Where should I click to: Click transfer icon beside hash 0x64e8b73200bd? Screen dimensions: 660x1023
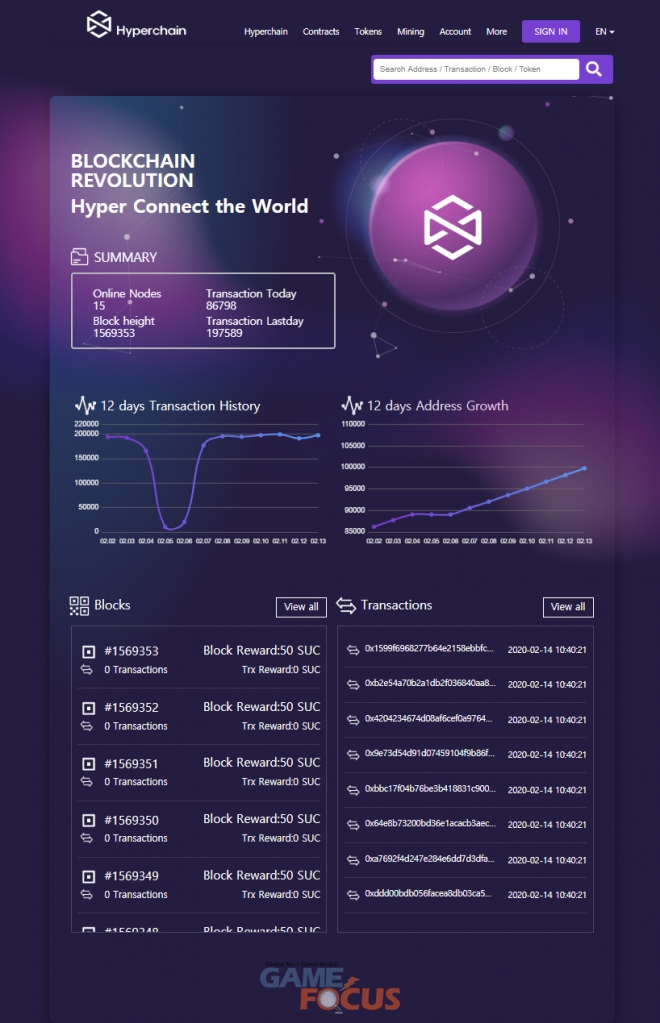pyautogui.click(x=353, y=825)
